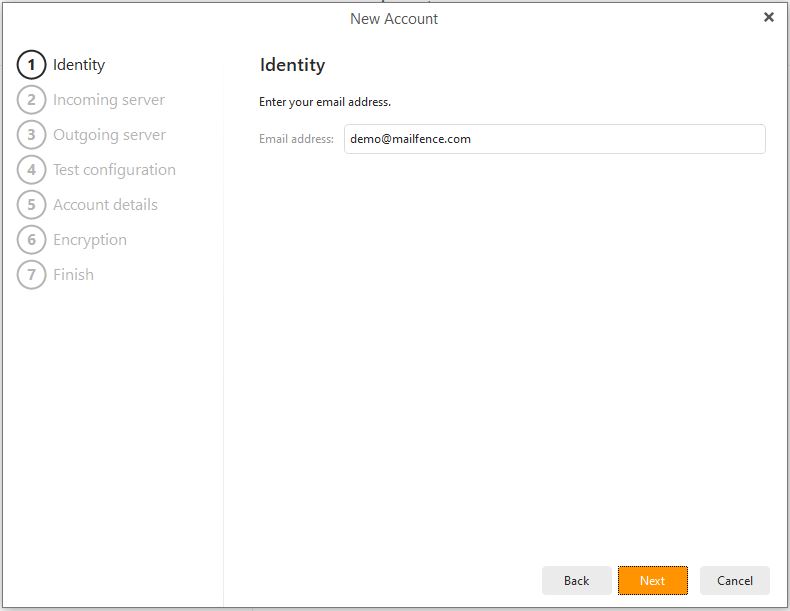Click the step 4 circle icon
790x611 pixels.
point(31,170)
